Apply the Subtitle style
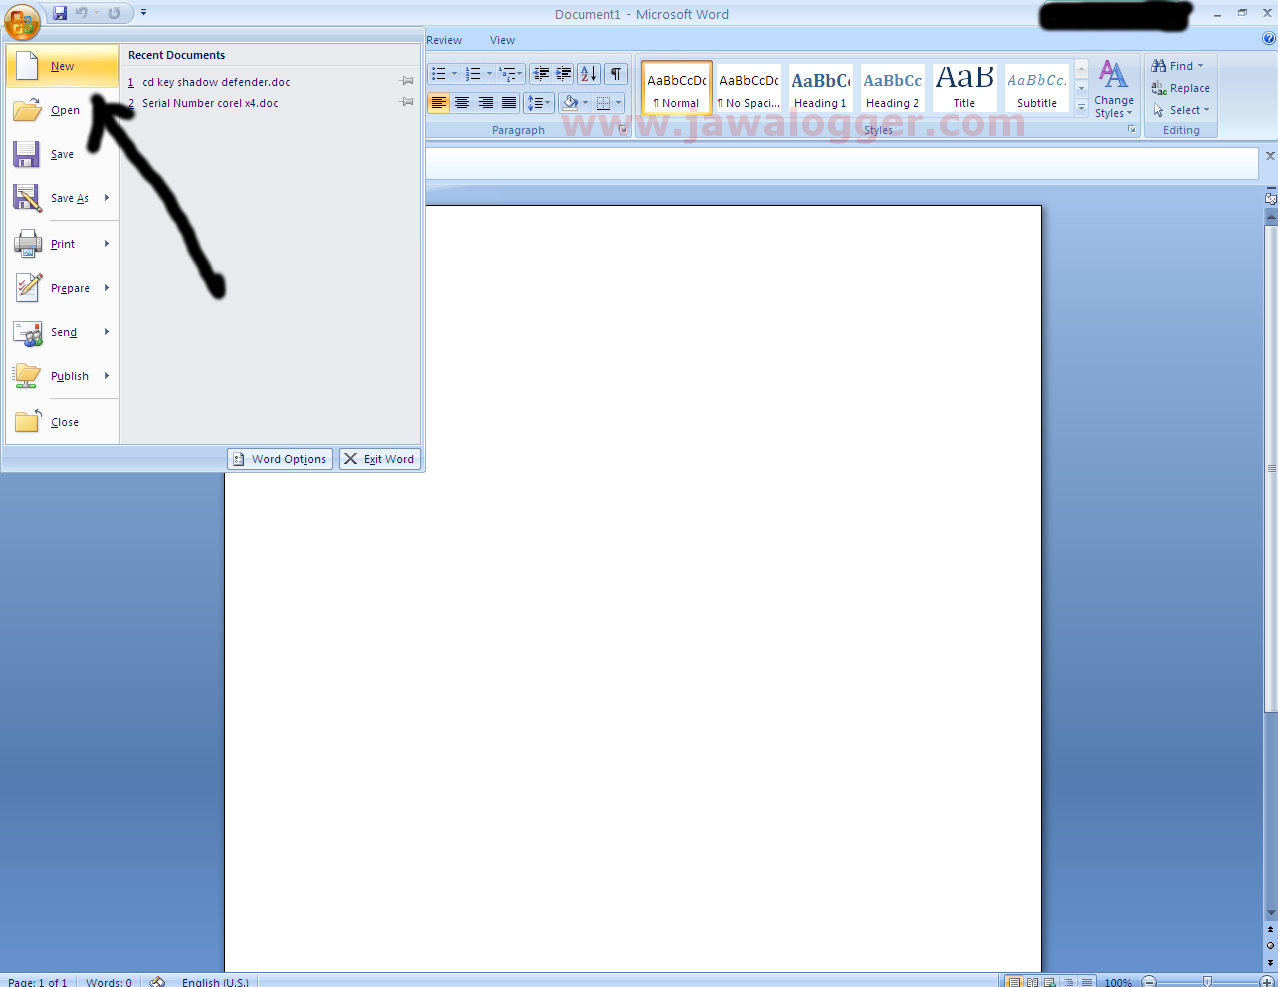 pos(1037,89)
